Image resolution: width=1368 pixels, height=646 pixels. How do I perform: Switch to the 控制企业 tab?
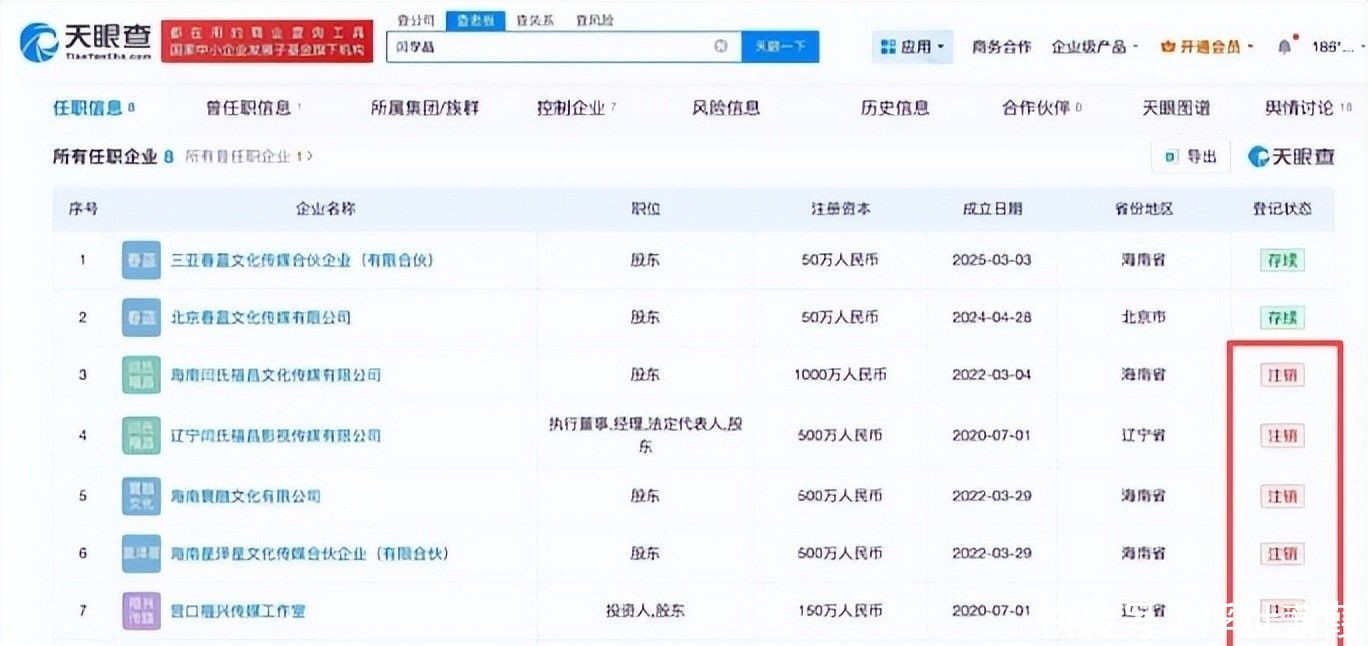pos(575,108)
